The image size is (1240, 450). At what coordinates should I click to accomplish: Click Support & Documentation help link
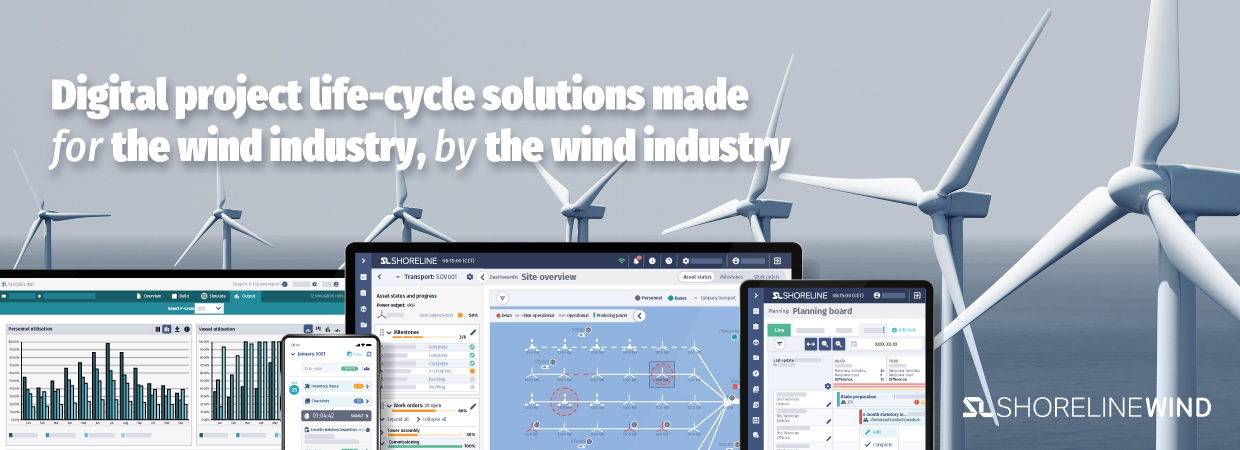tap(260, 284)
